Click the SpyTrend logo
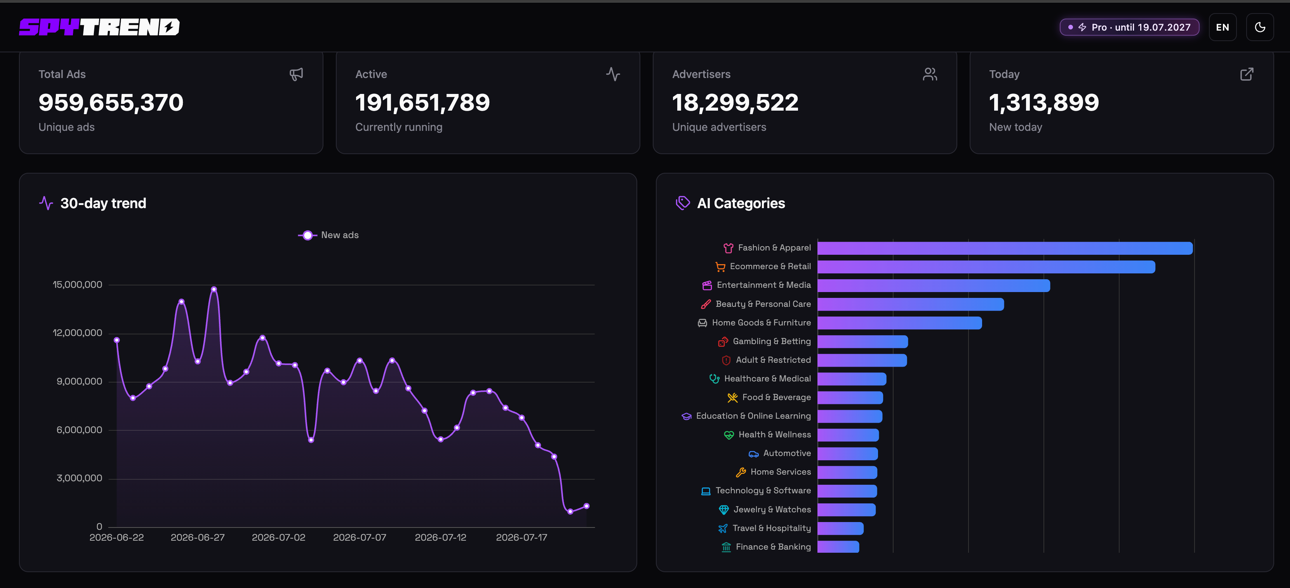Image resolution: width=1290 pixels, height=588 pixels. tap(99, 27)
